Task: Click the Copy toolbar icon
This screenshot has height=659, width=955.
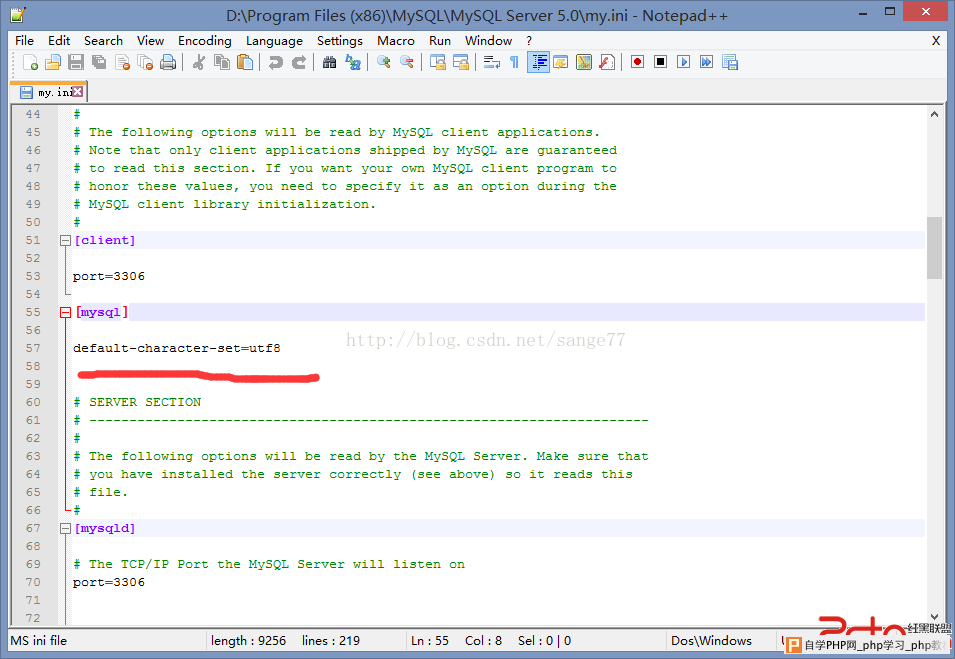Action: point(222,62)
